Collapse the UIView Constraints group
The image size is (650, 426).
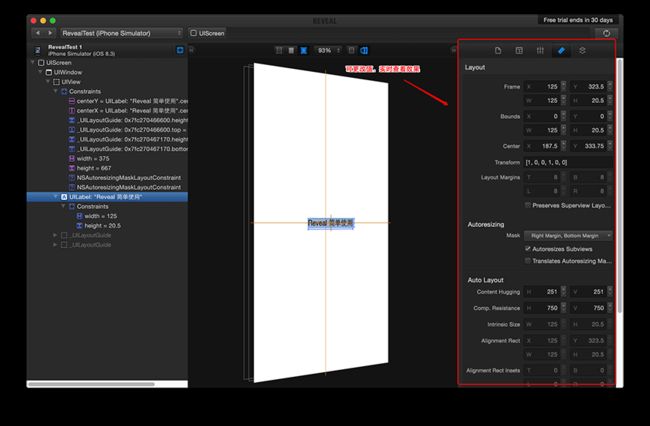point(56,91)
